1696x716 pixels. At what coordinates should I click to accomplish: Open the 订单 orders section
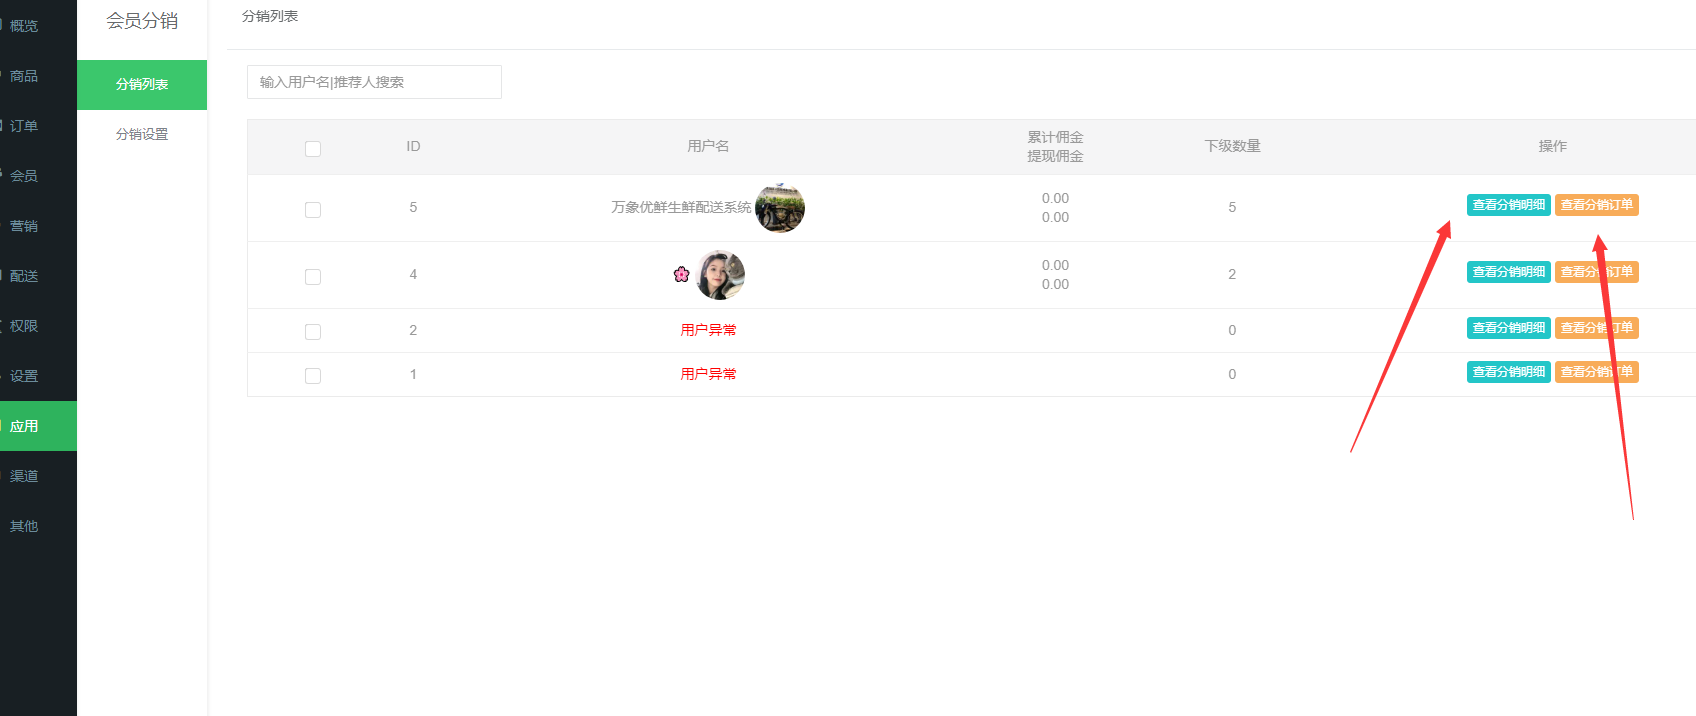pos(24,126)
